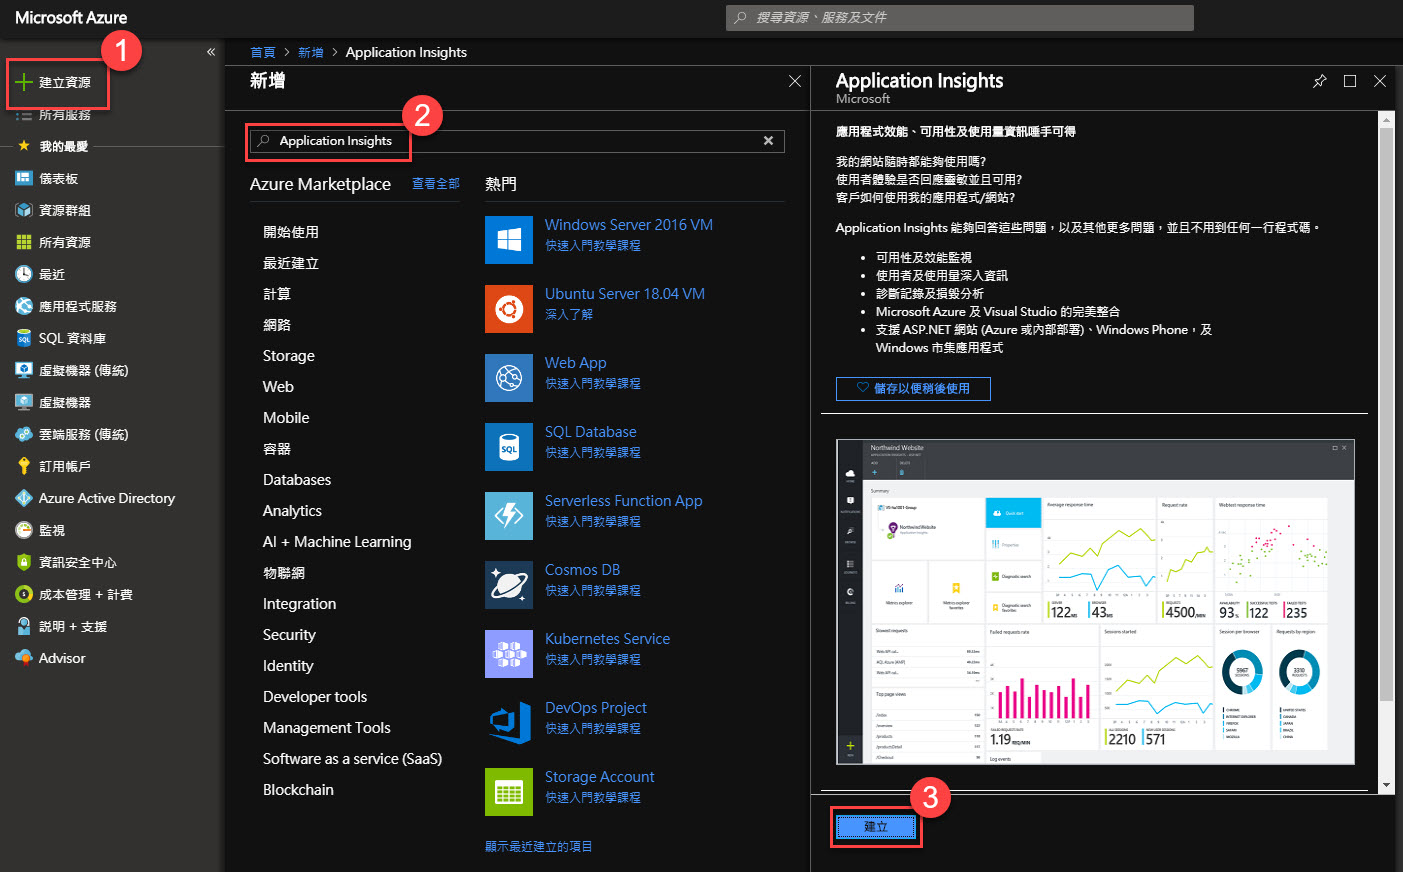
Task: Open 雲端服務 (傳統) icon in sidebar
Action: (24, 434)
